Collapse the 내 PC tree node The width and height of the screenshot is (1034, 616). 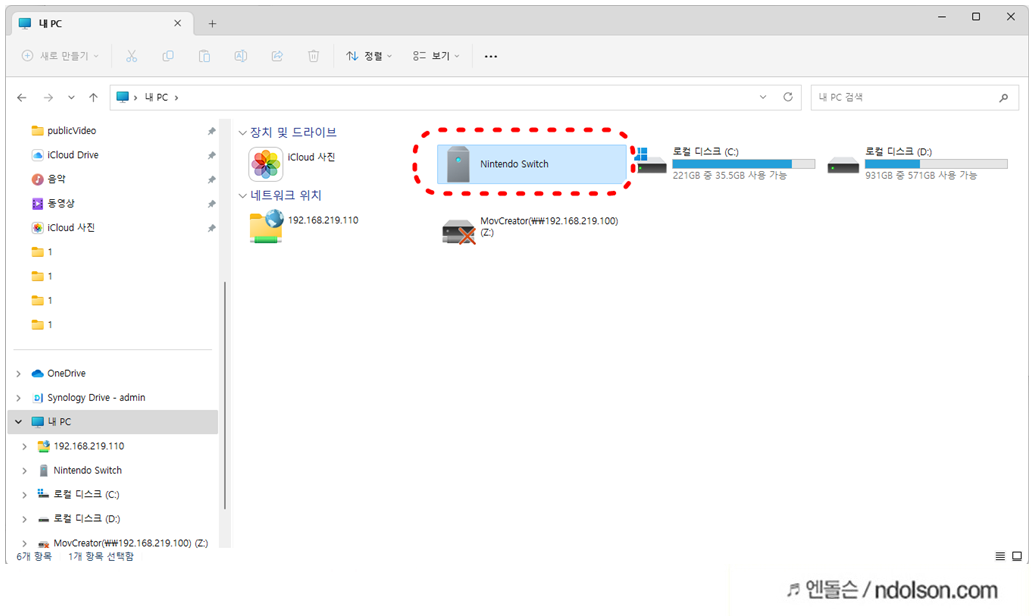[18, 422]
